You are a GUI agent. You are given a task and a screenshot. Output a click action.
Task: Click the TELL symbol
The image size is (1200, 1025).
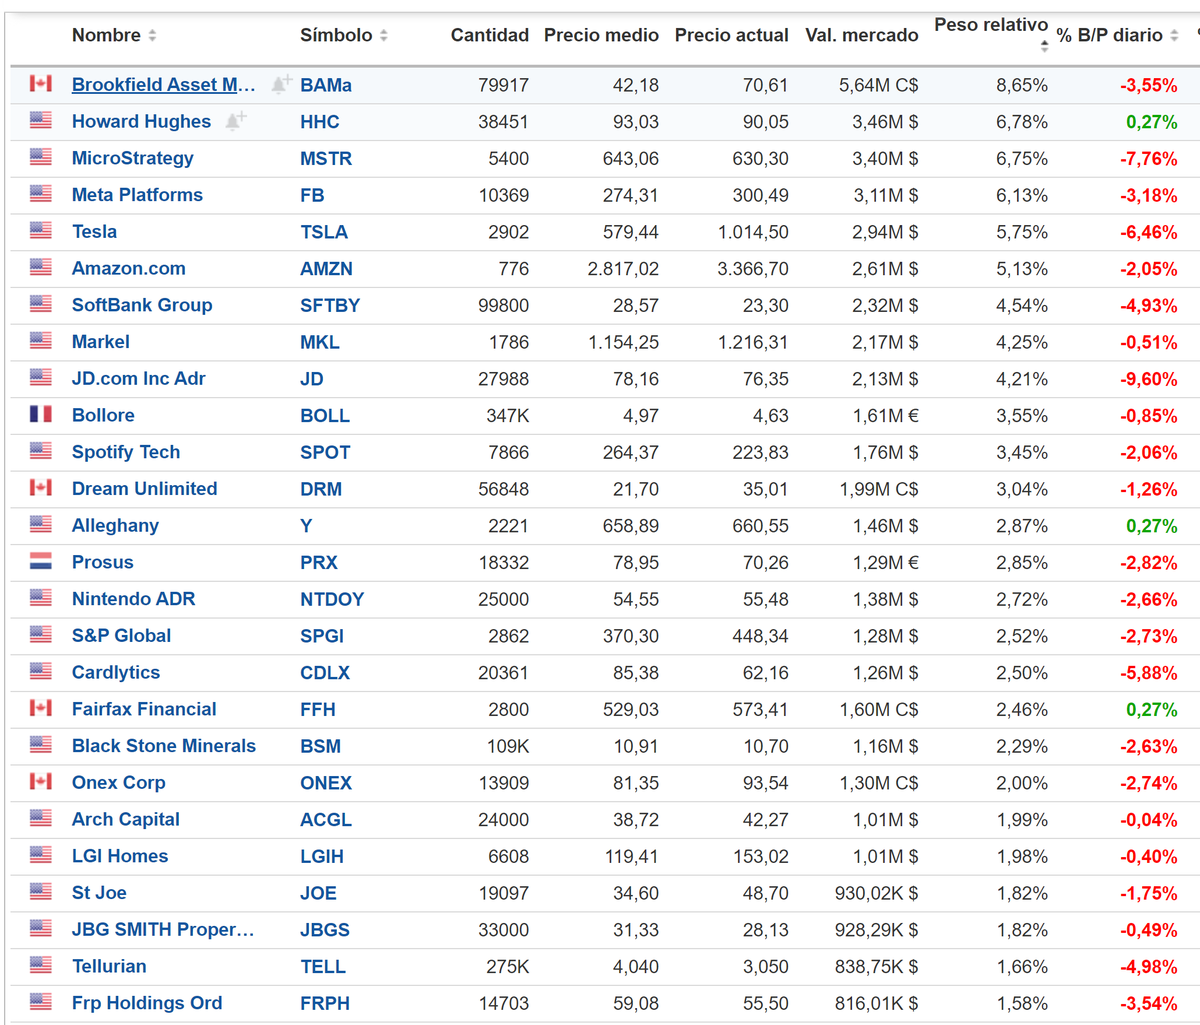[x=323, y=967]
